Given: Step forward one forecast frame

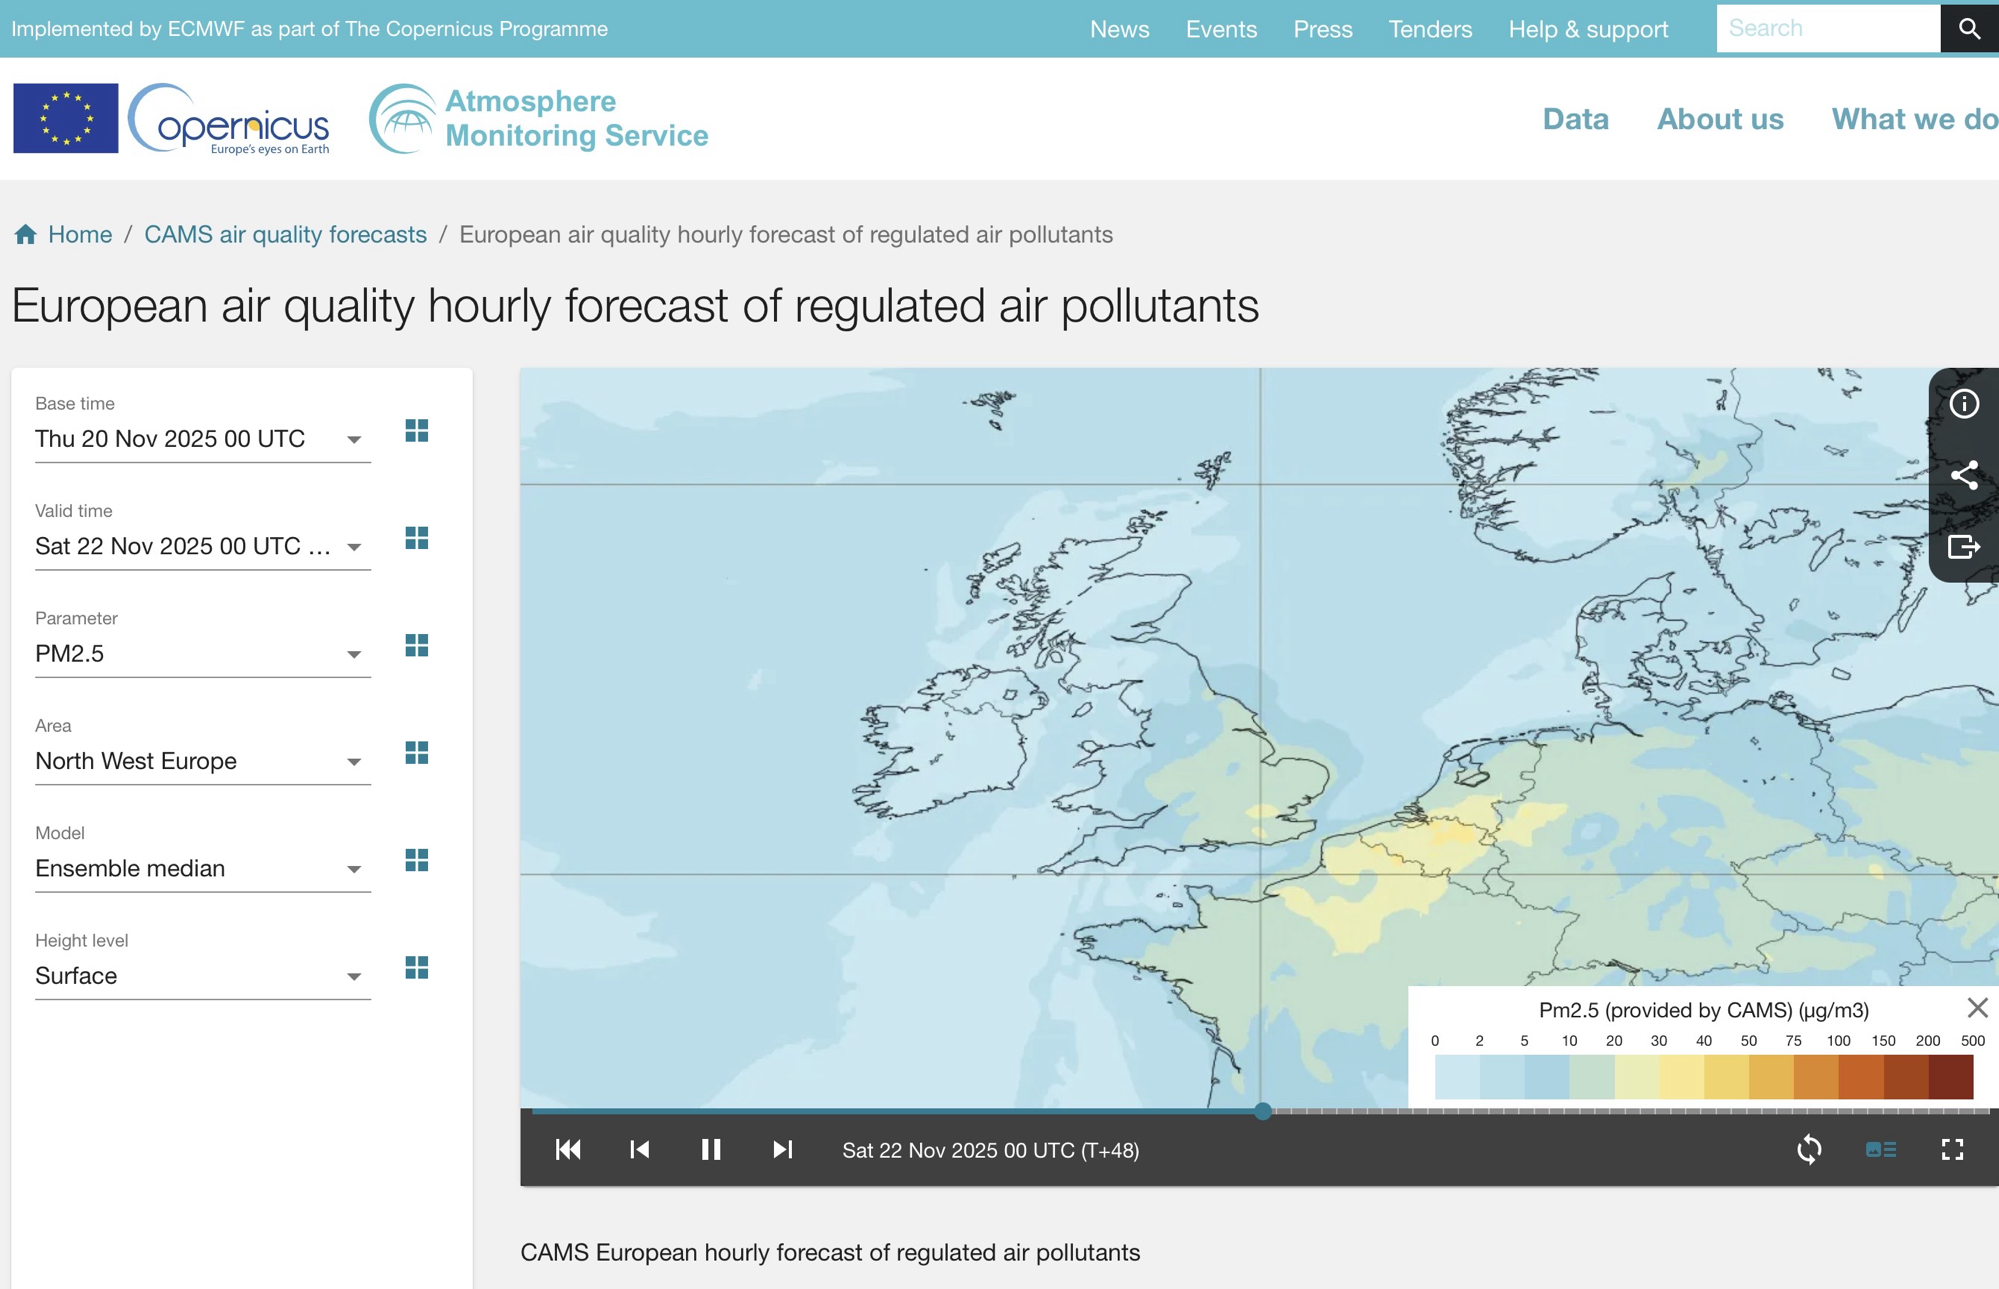Looking at the screenshot, I should tap(783, 1150).
